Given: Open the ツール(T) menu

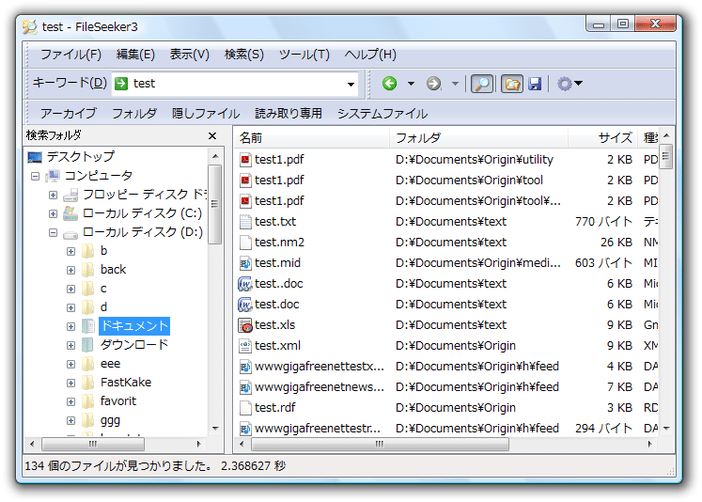Looking at the screenshot, I should pyautogui.click(x=304, y=54).
